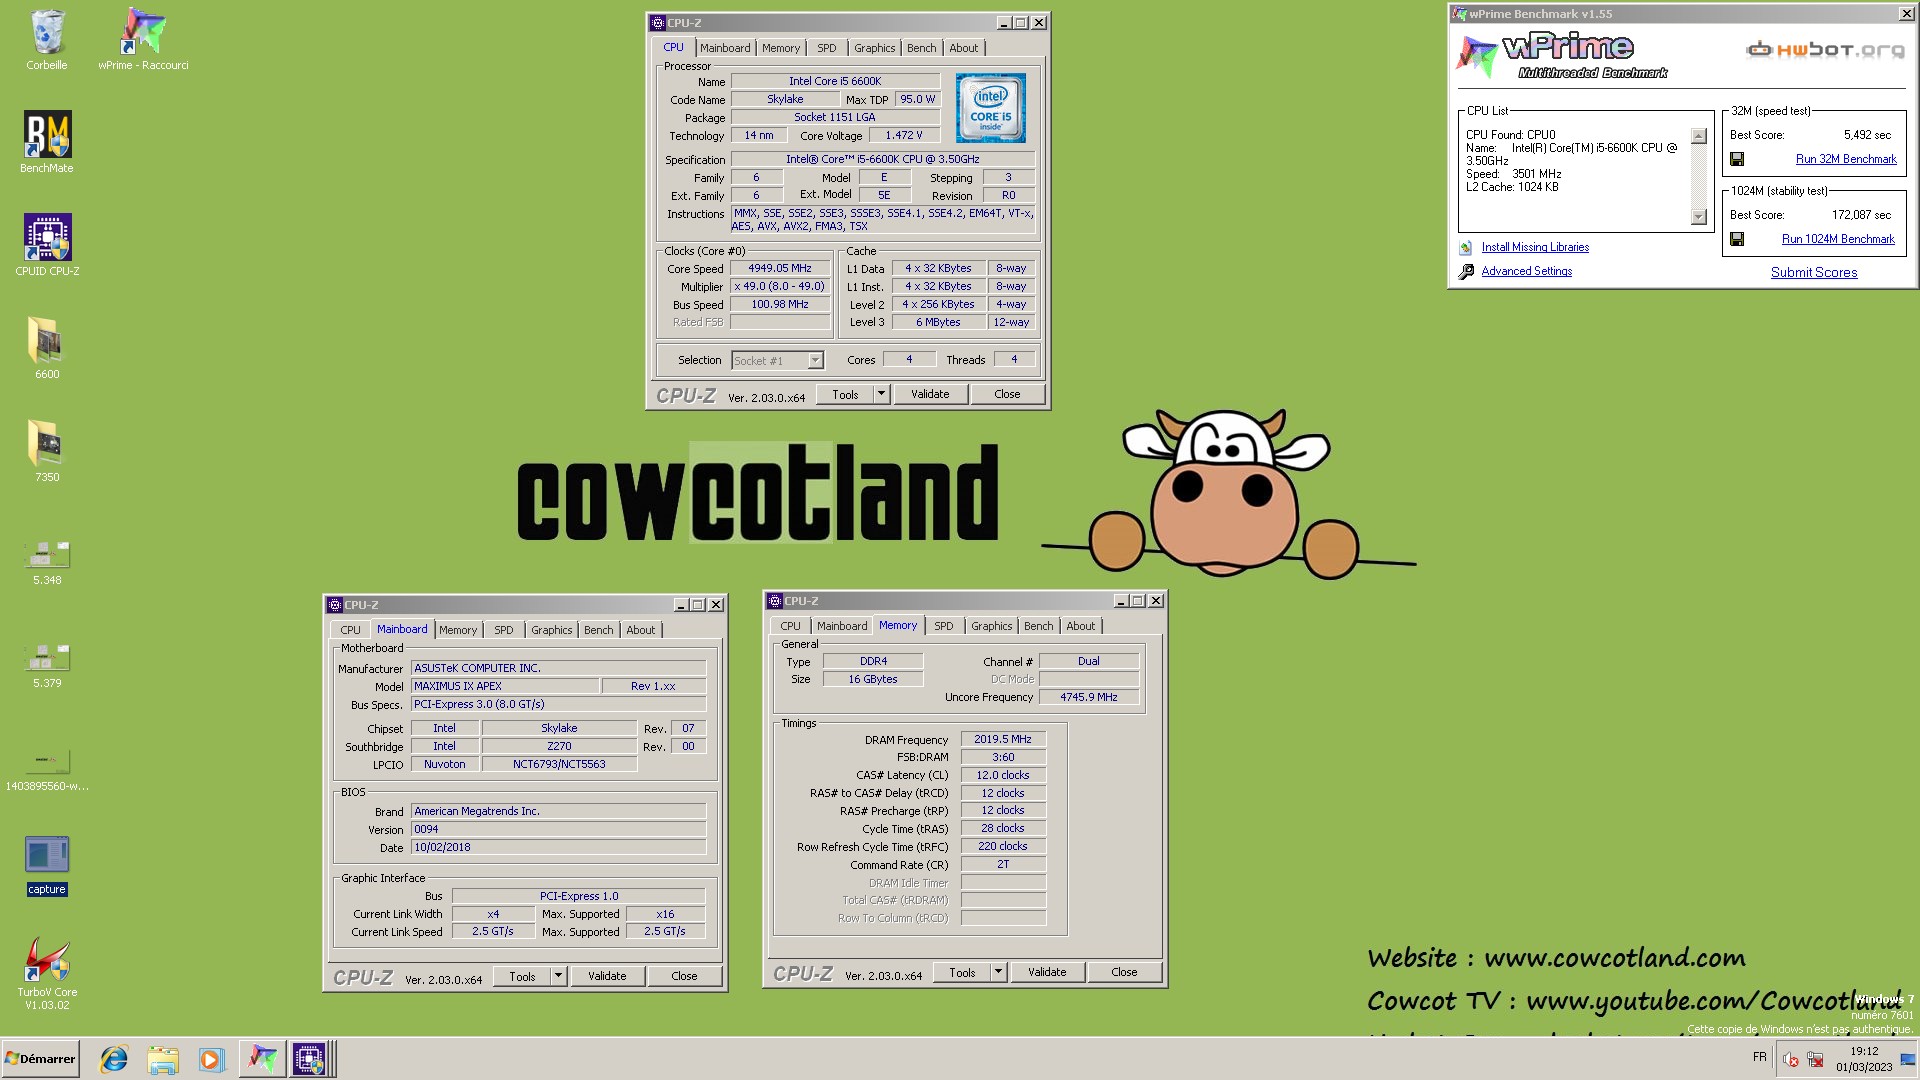The height and width of the screenshot is (1080, 1920).
Task: Click the Démarrer start button
Action: coord(40,1059)
